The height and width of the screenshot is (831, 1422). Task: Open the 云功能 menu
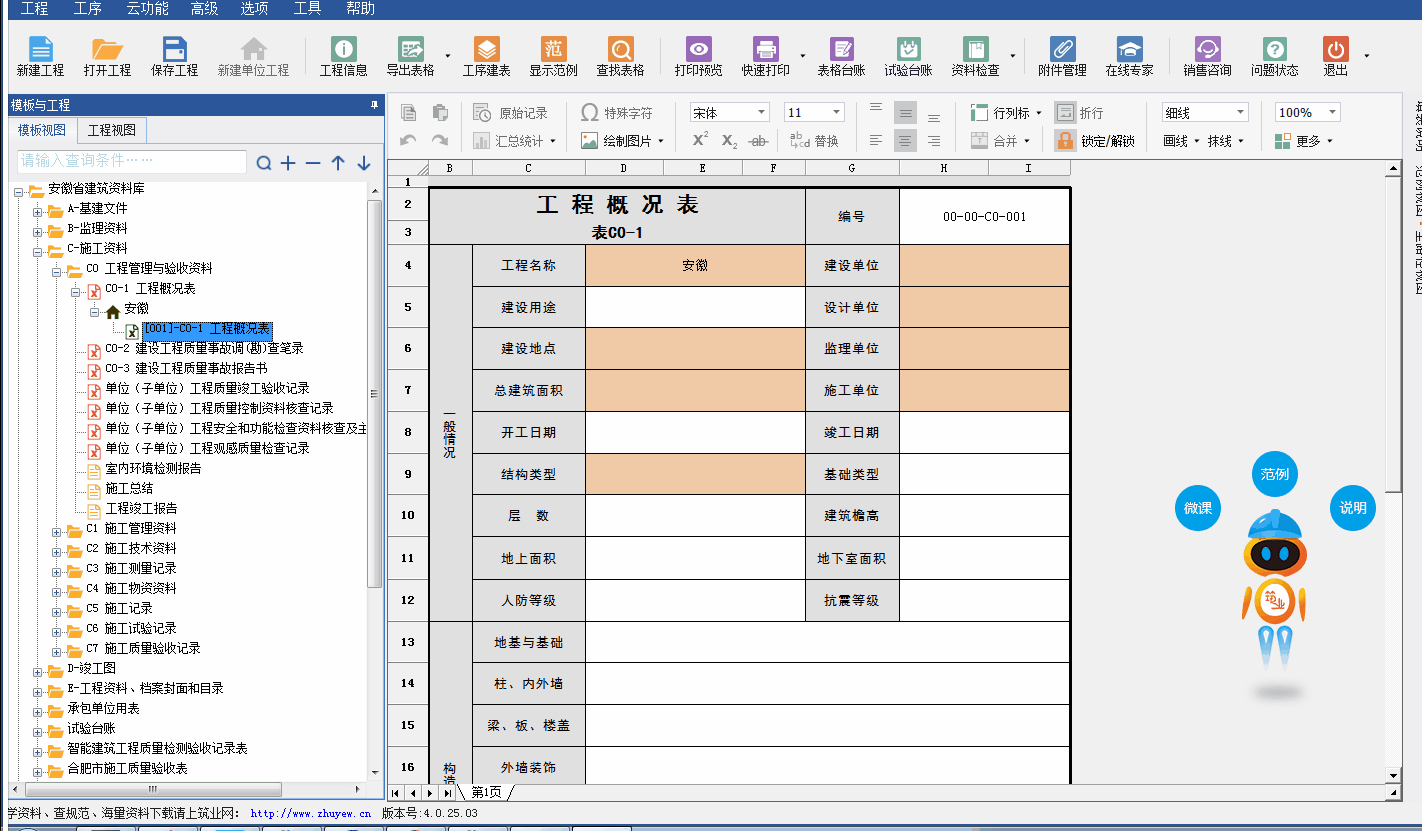[x=146, y=9]
